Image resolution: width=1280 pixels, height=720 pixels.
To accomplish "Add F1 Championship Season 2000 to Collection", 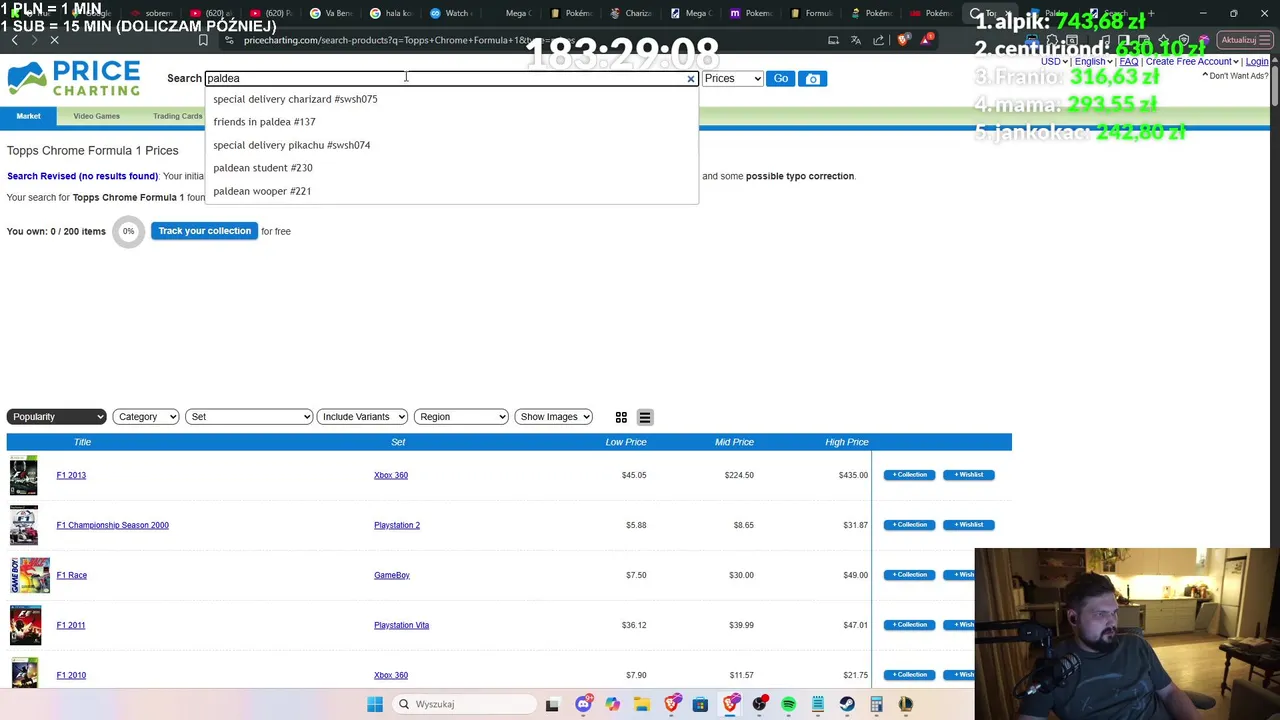I will pyautogui.click(x=909, y=525).
